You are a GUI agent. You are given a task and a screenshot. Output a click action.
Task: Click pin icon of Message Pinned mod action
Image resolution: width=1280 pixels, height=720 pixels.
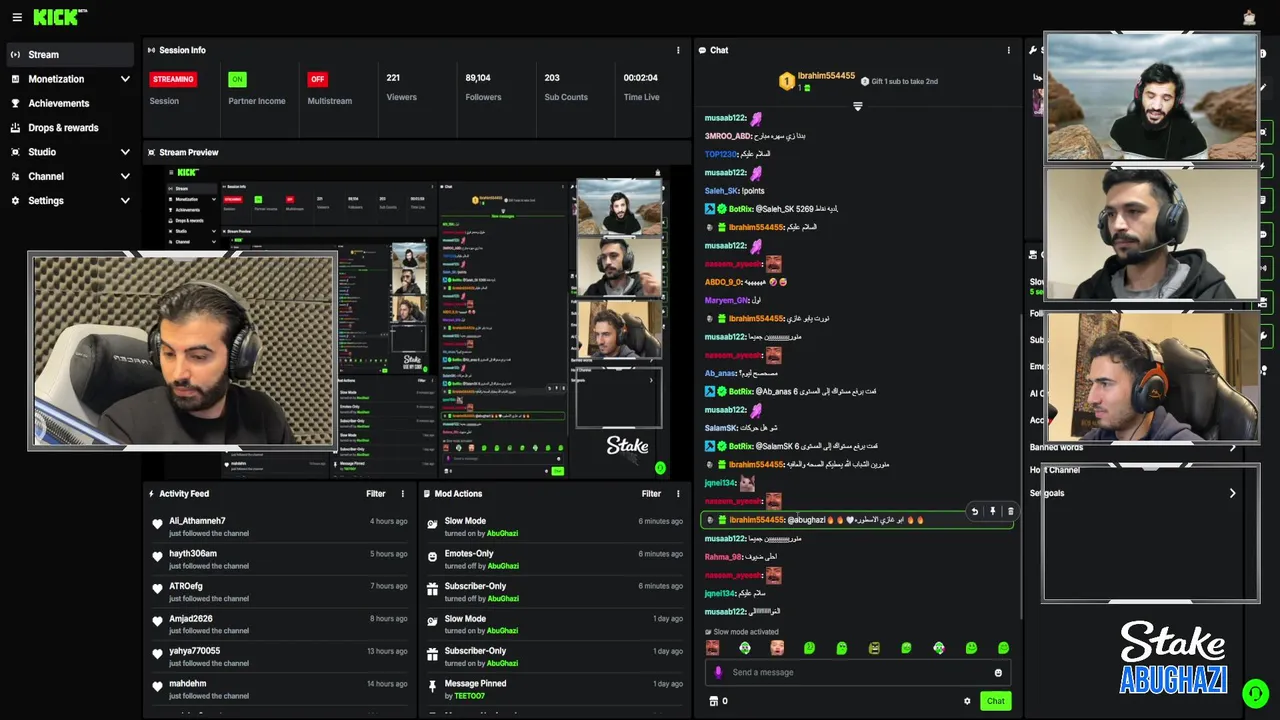(x=432, y=687)
